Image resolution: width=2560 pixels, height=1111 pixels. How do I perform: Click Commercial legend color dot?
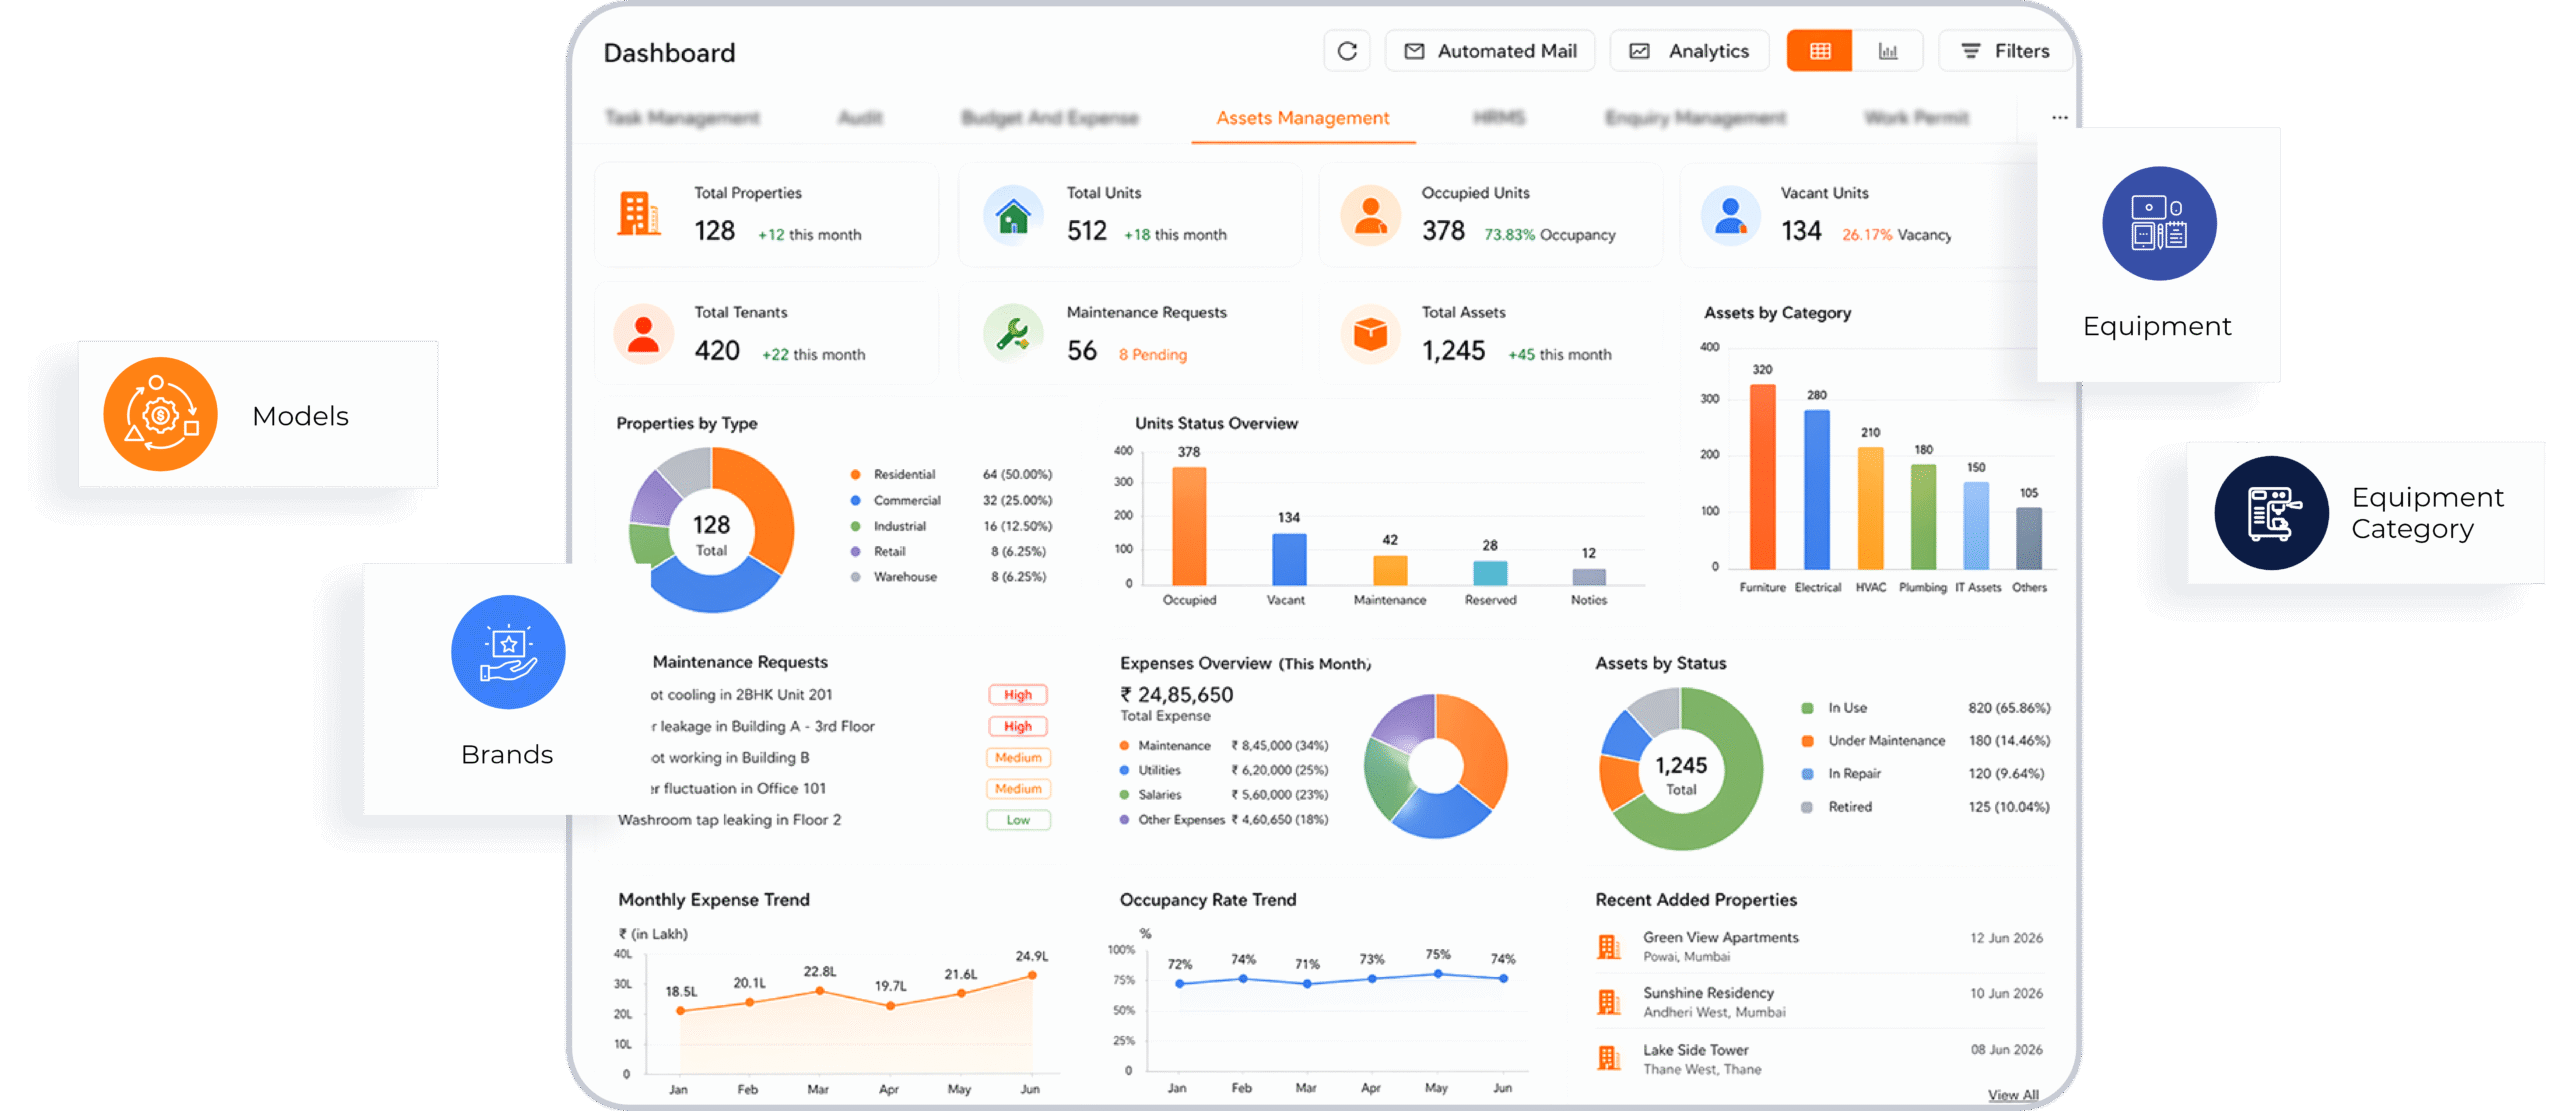coord(855,500)
